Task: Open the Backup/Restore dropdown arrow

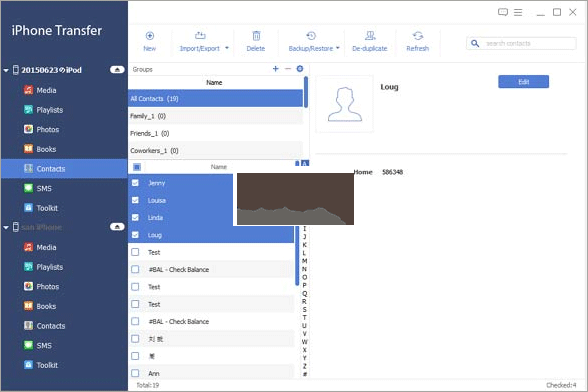Action: point(338,48)
